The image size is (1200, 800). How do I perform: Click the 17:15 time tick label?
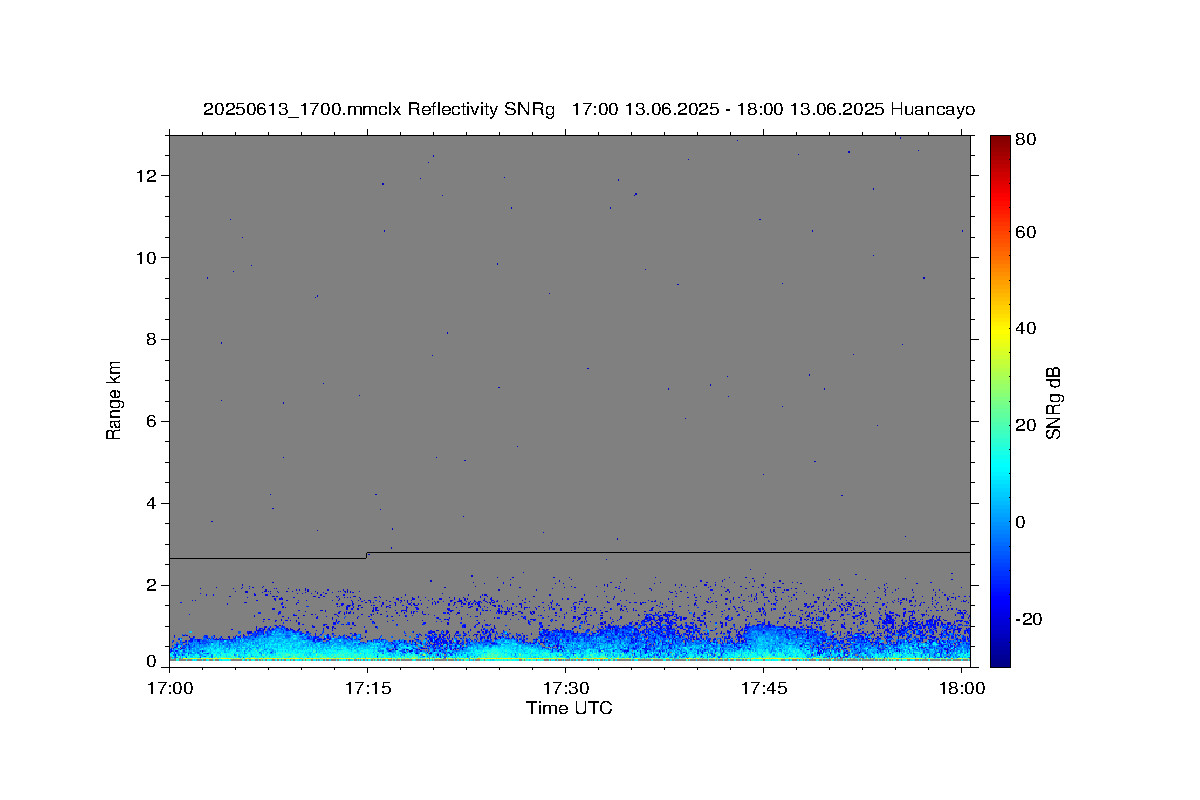[x=367, y=689]
